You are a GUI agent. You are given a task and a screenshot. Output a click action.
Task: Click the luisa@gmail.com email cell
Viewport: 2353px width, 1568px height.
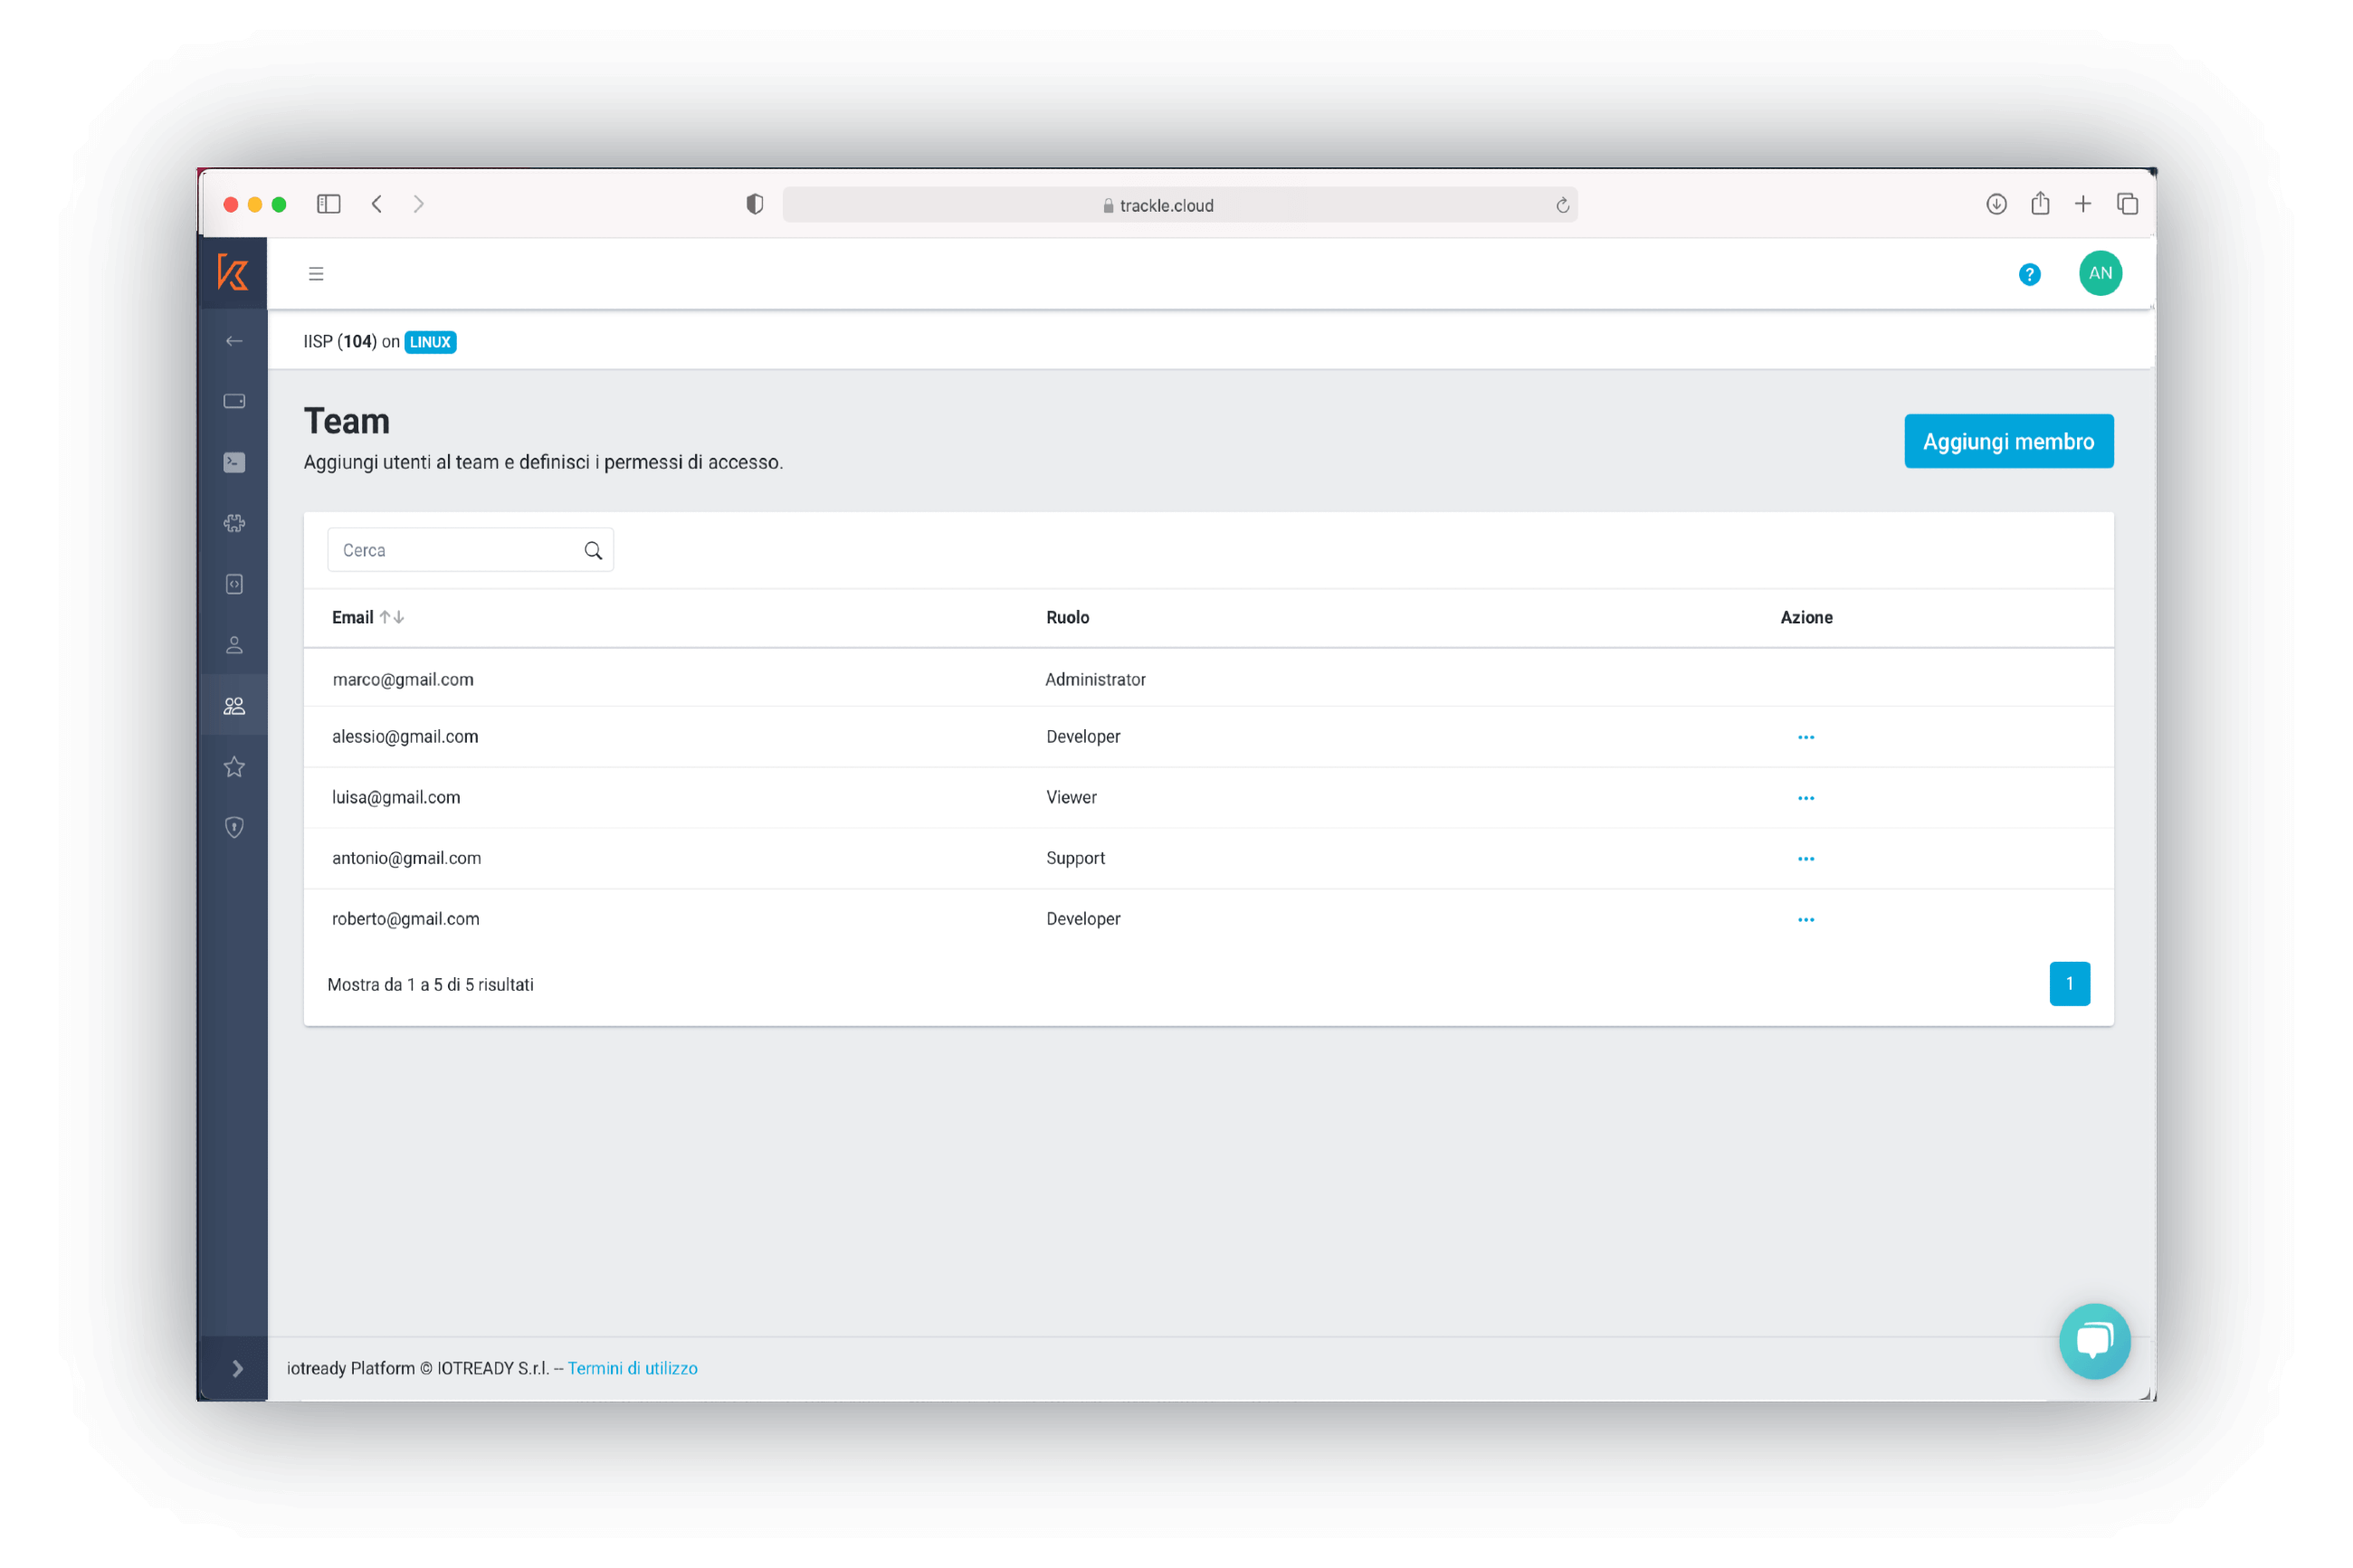(396, 797)
